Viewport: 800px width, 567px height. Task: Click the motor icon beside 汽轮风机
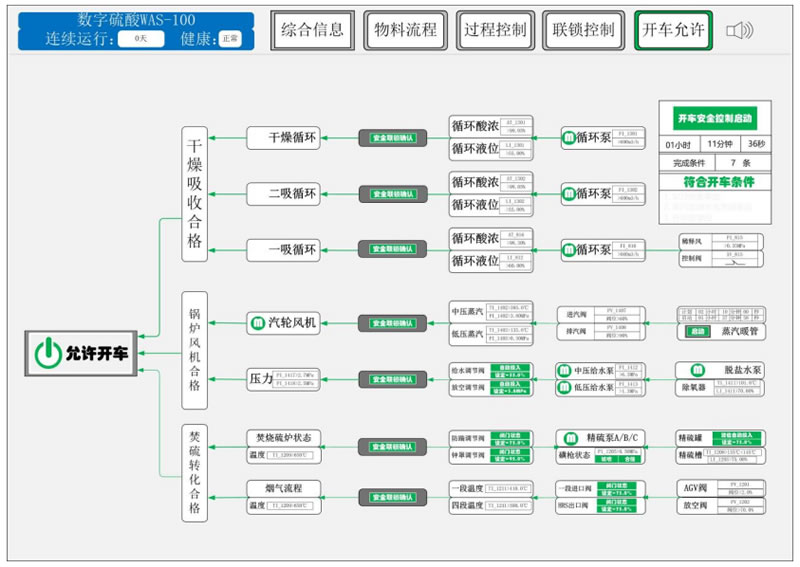click(256, 322)
